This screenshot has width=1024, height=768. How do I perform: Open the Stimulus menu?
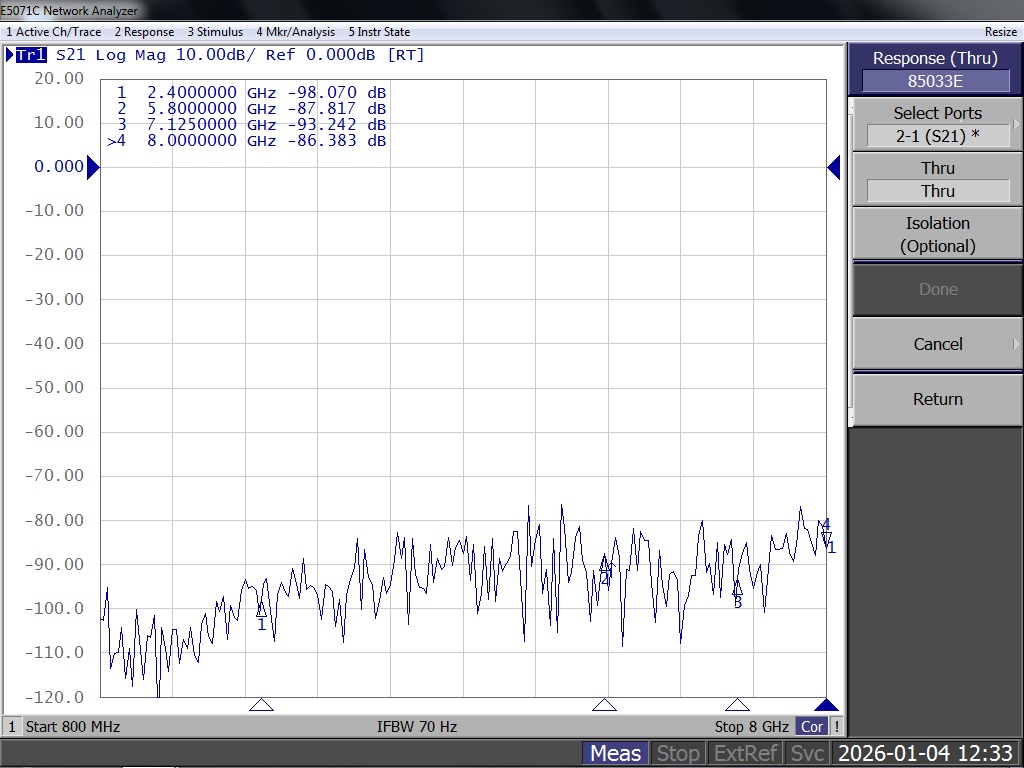[x=215, y=31]
